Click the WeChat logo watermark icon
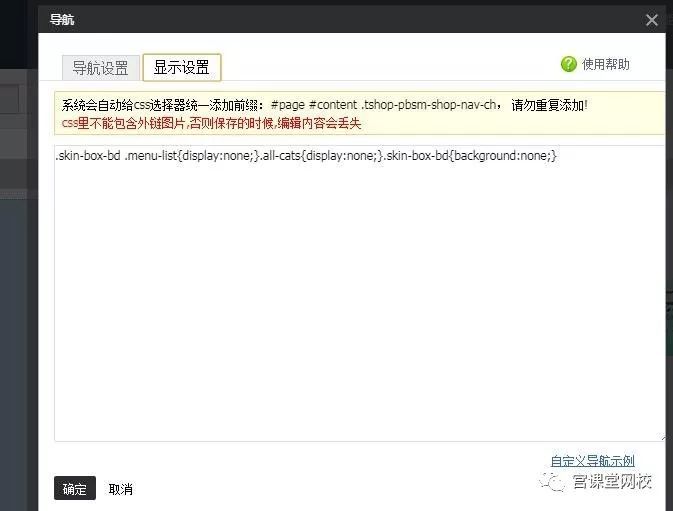 [552, 481]
